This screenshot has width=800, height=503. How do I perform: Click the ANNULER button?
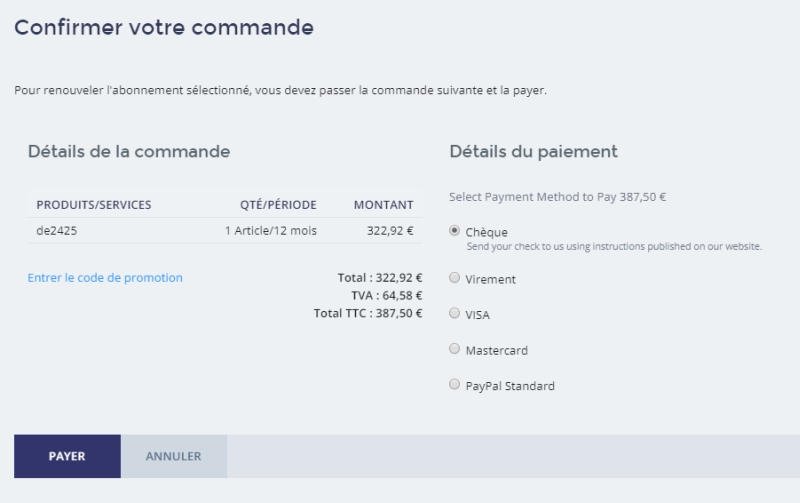174,456
